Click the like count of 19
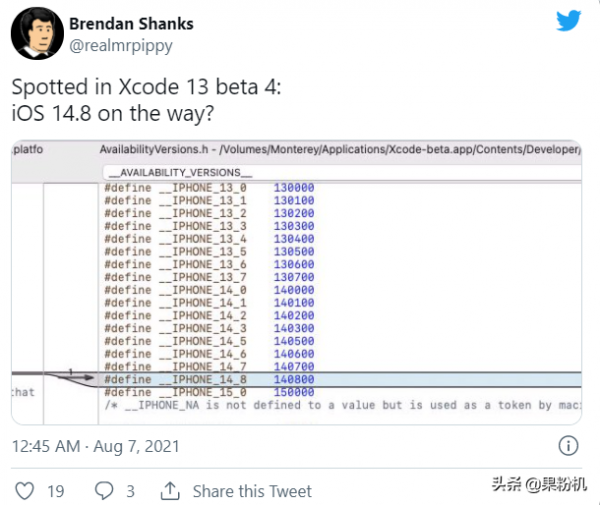The height and width of the screenshot is (505, 600). [x=56, y=491]
